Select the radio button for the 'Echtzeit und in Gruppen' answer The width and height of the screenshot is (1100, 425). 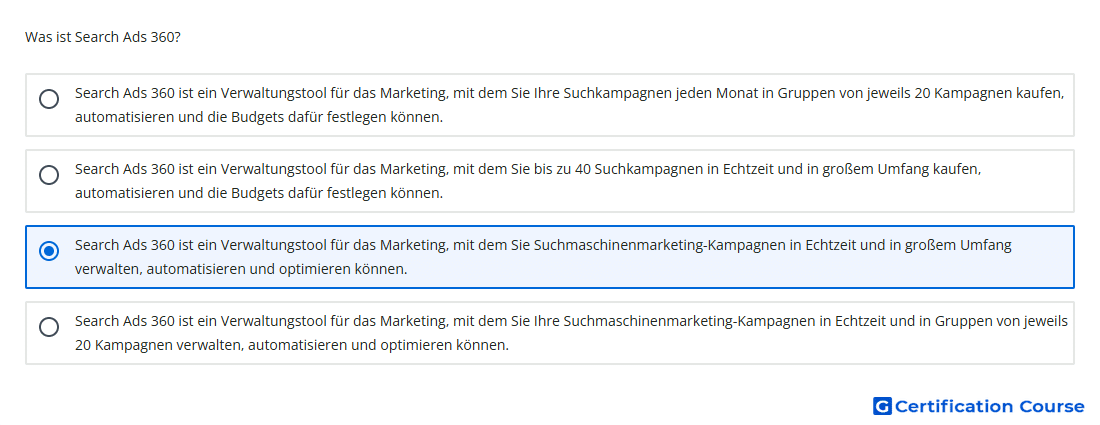coord(49,327)
